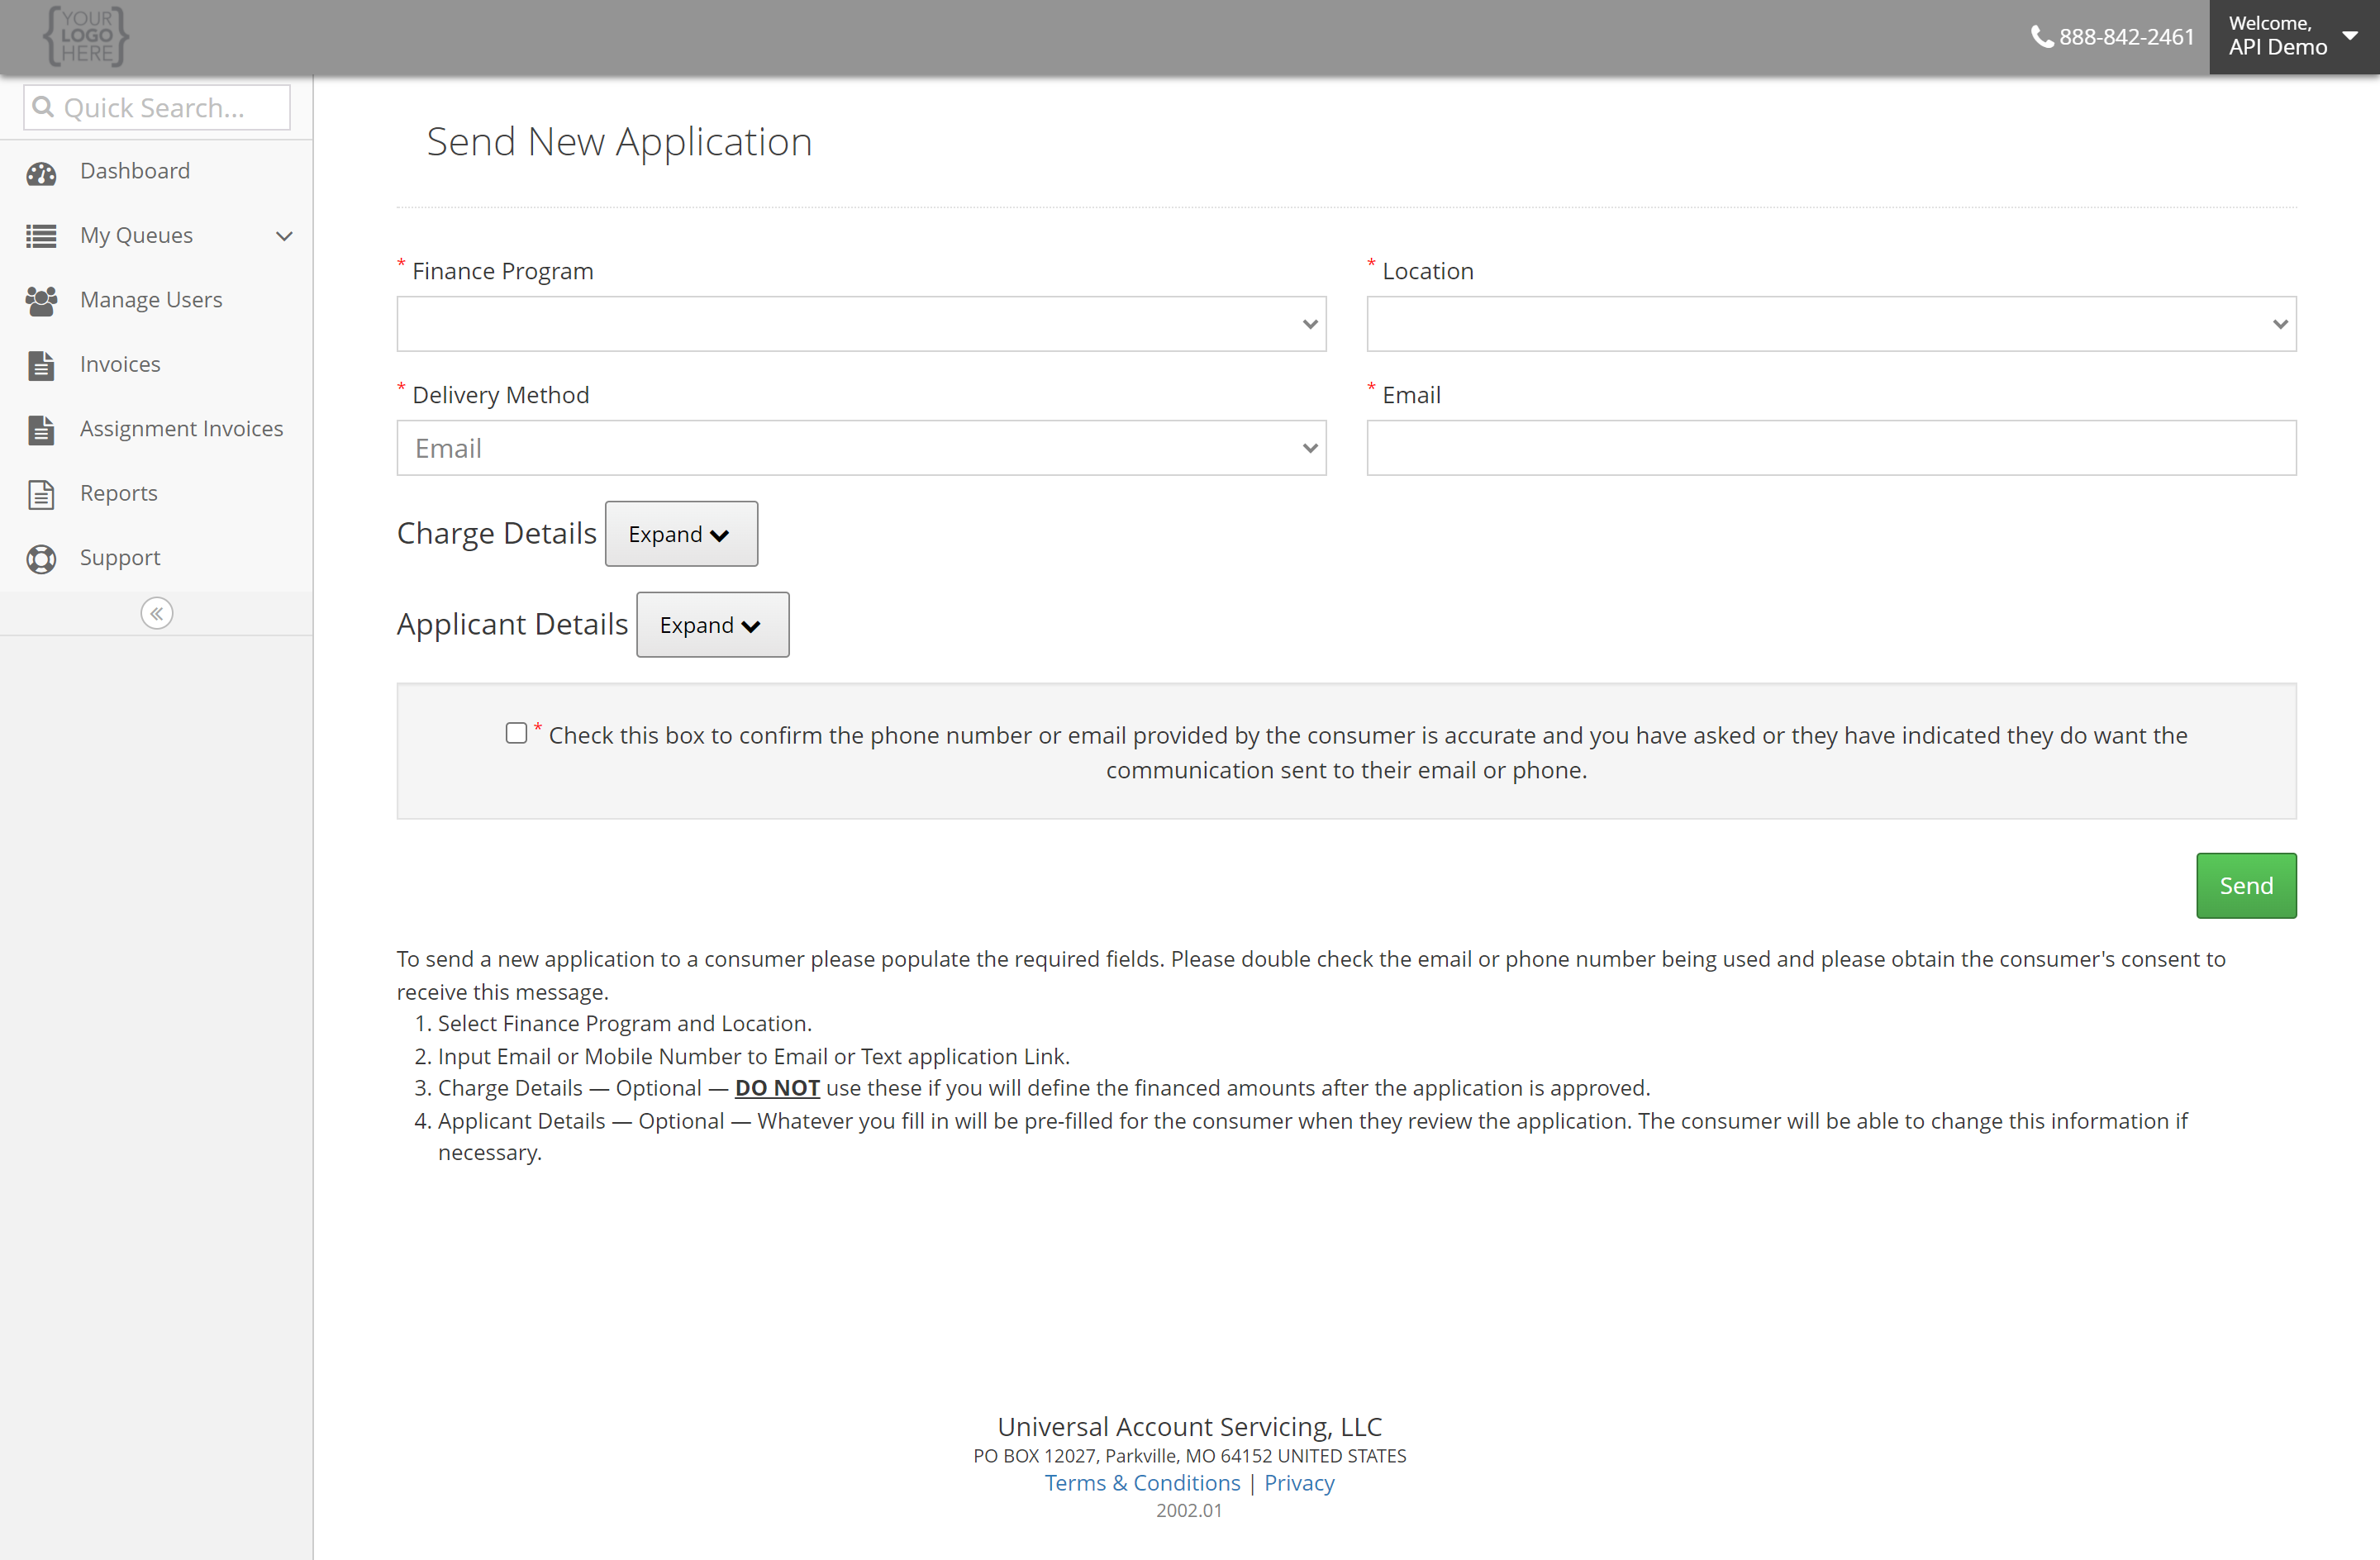Screen dimensions: 2380x1560
Task: Click the DO NOT underlined text
Action: 777,1088
